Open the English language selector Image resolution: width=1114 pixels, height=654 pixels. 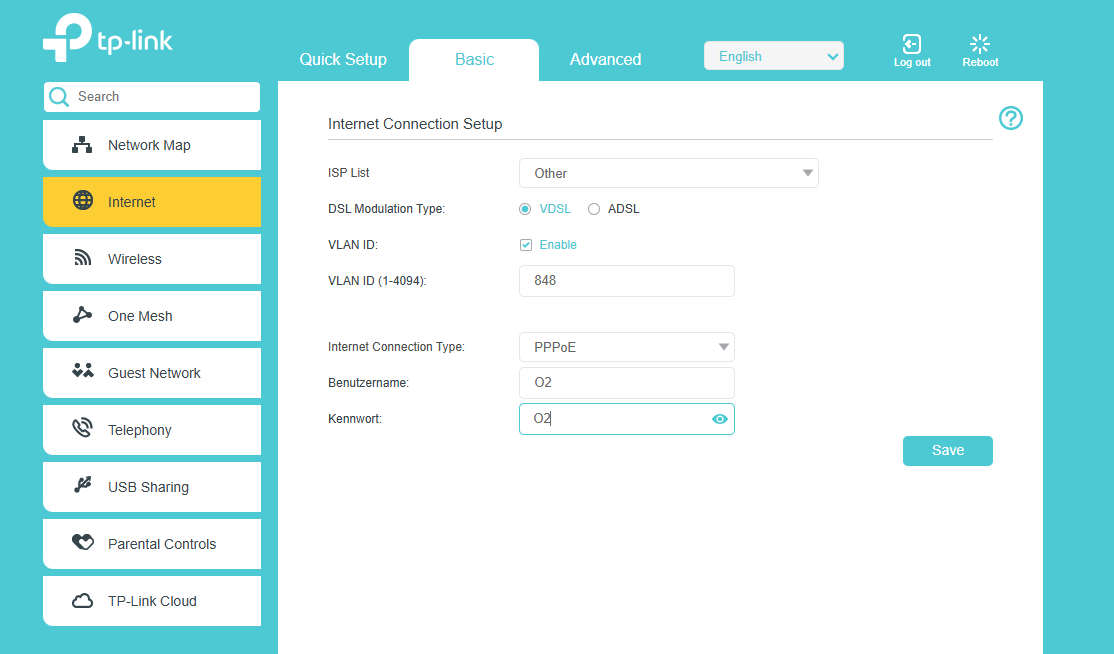pyautogui.click(x=773, y=56)
